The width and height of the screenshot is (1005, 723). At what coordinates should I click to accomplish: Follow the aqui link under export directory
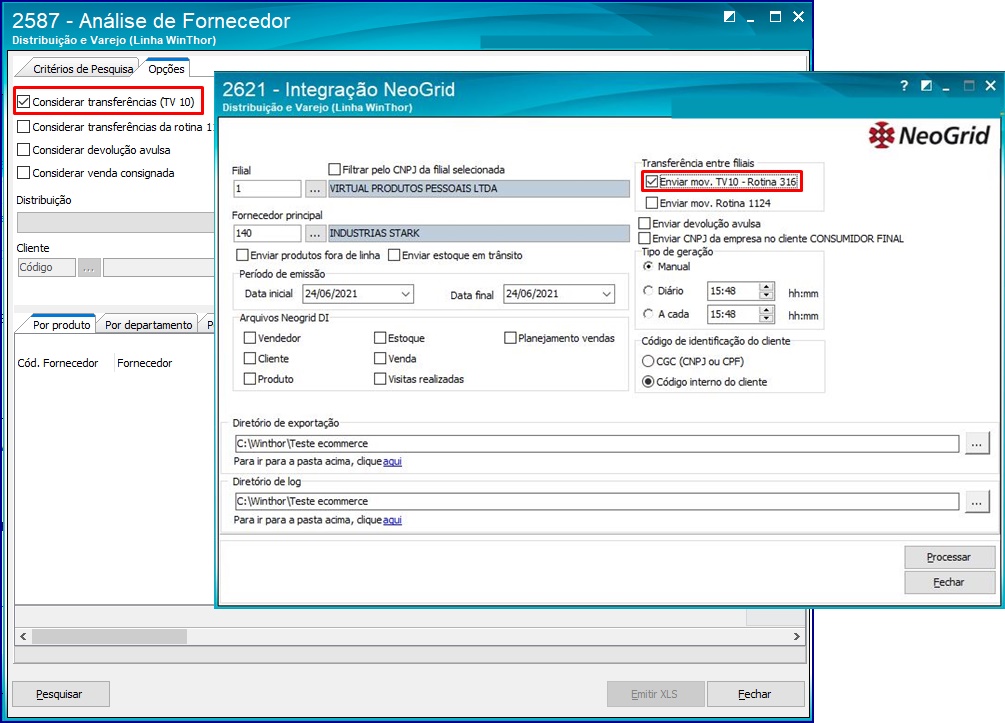392,461
